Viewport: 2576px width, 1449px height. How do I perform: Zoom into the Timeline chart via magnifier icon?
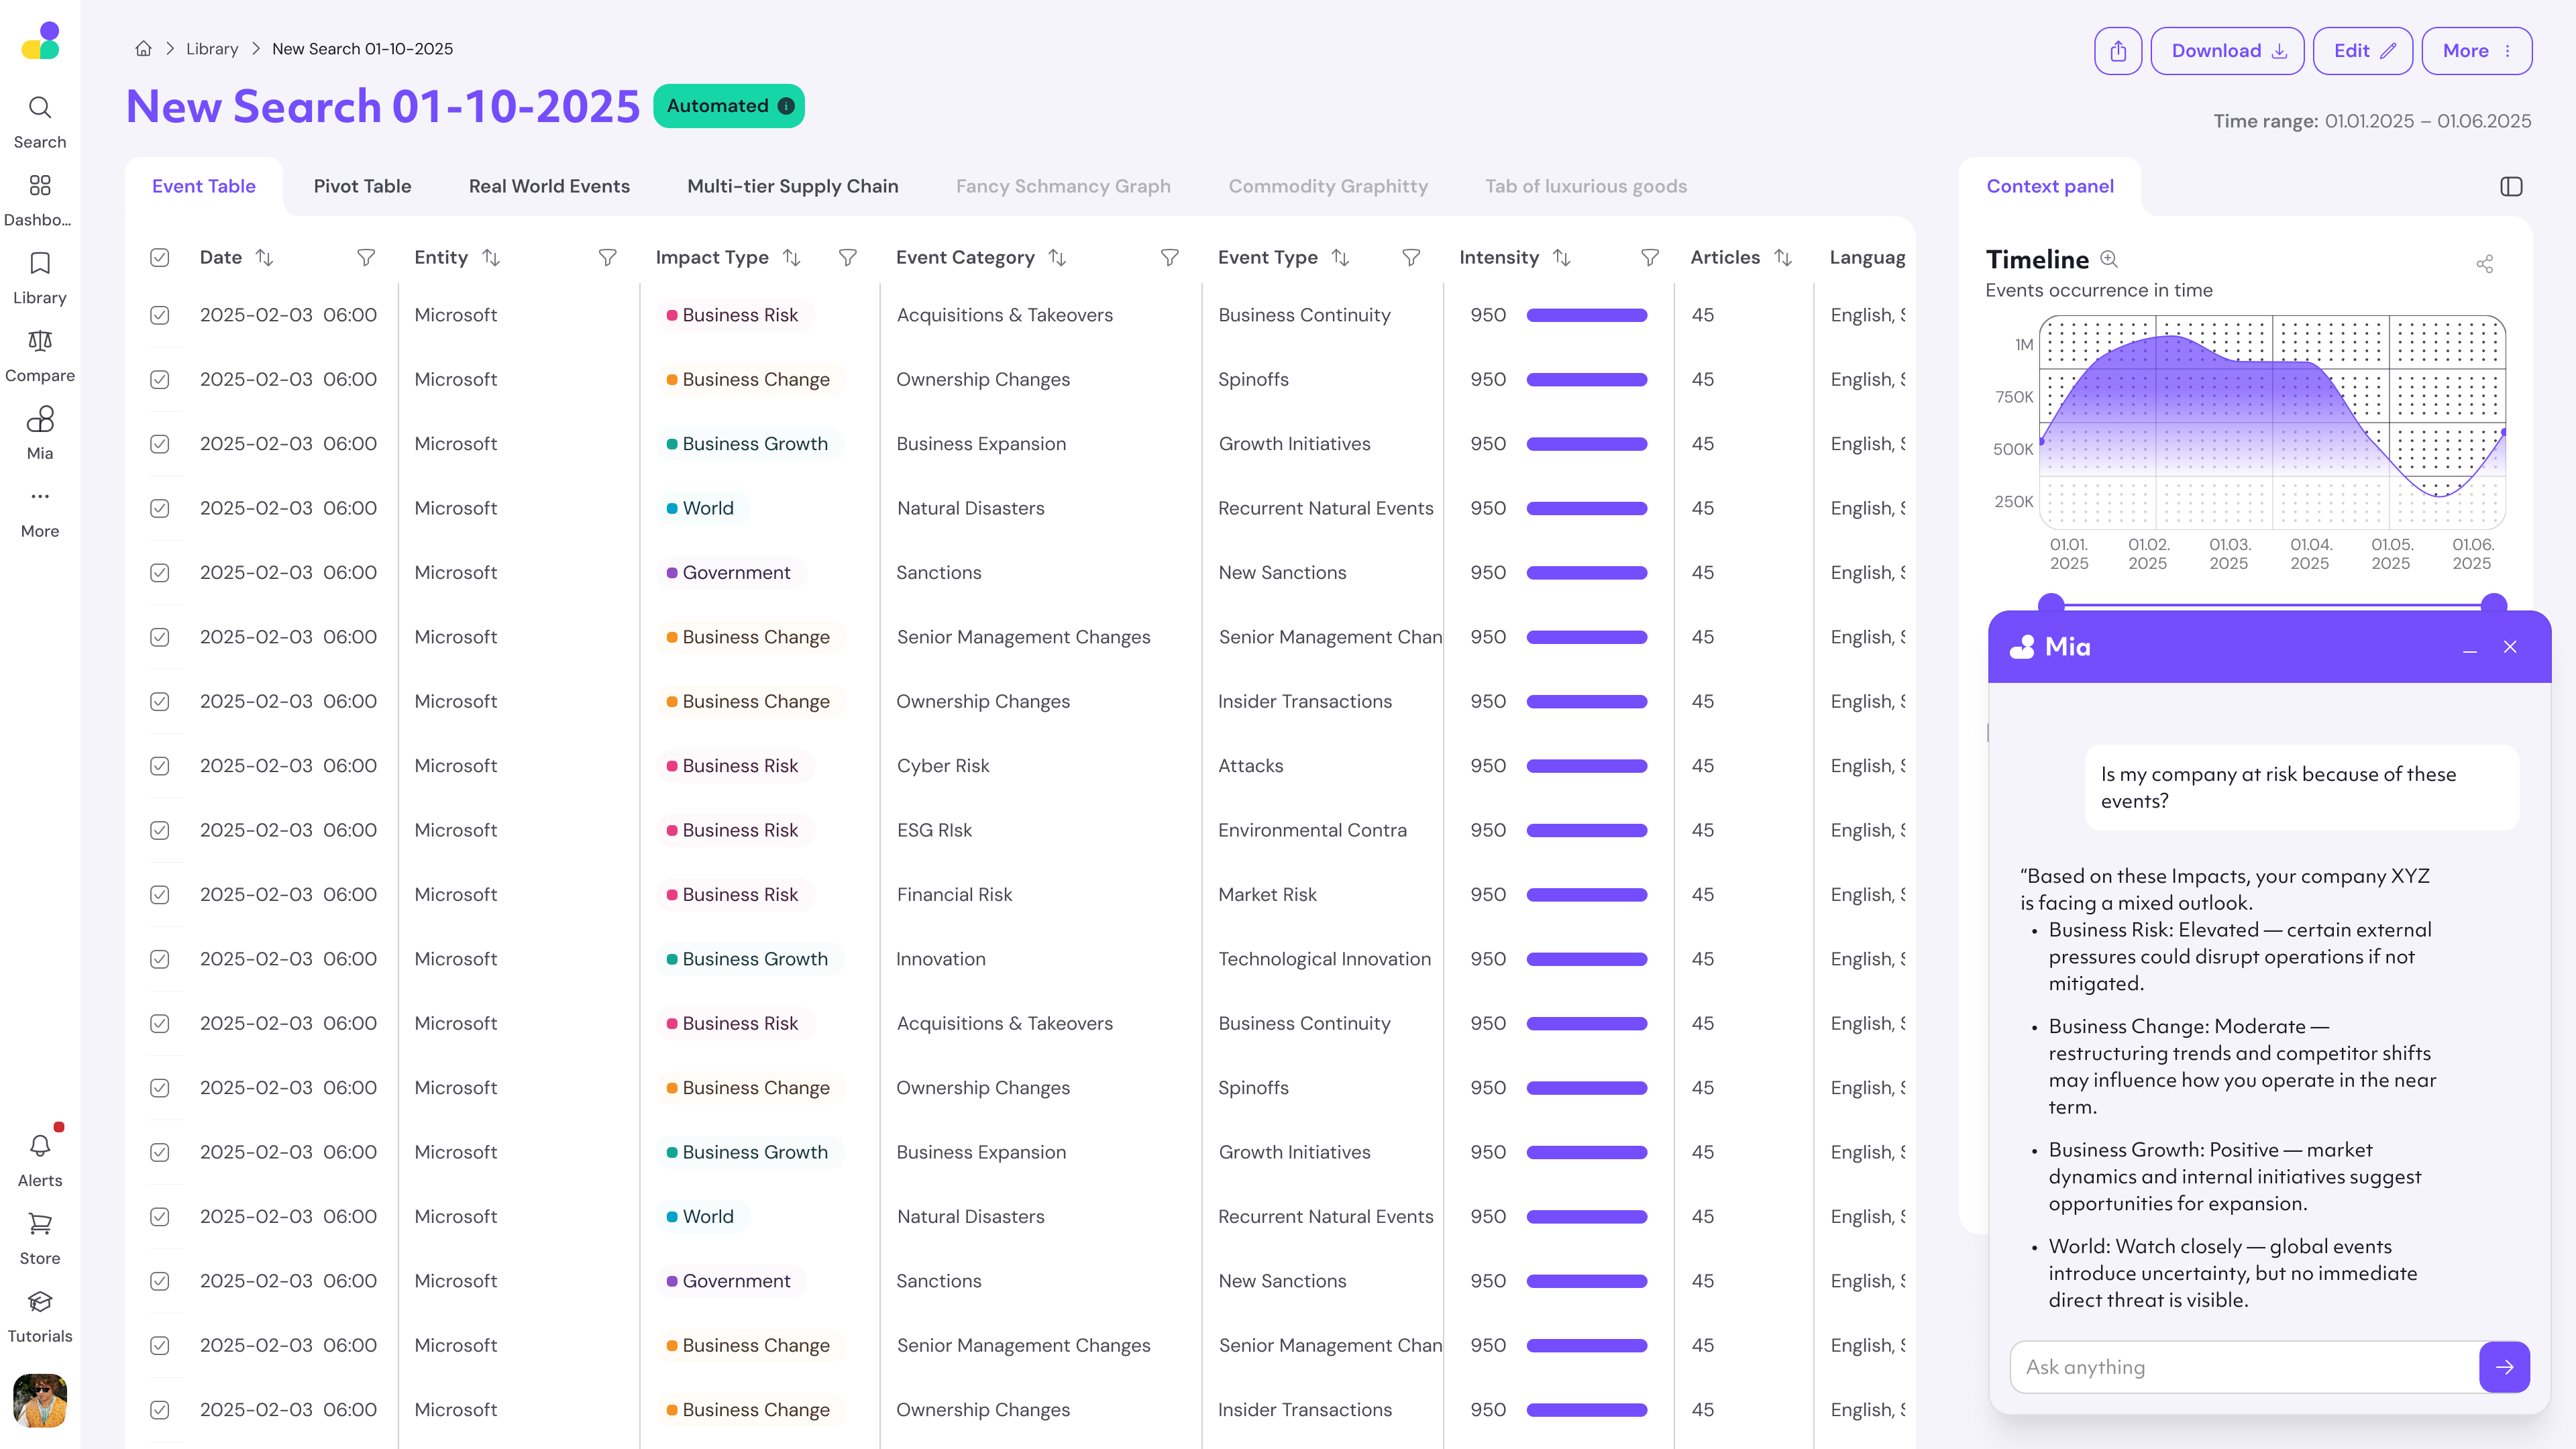tap(2109, 259)
